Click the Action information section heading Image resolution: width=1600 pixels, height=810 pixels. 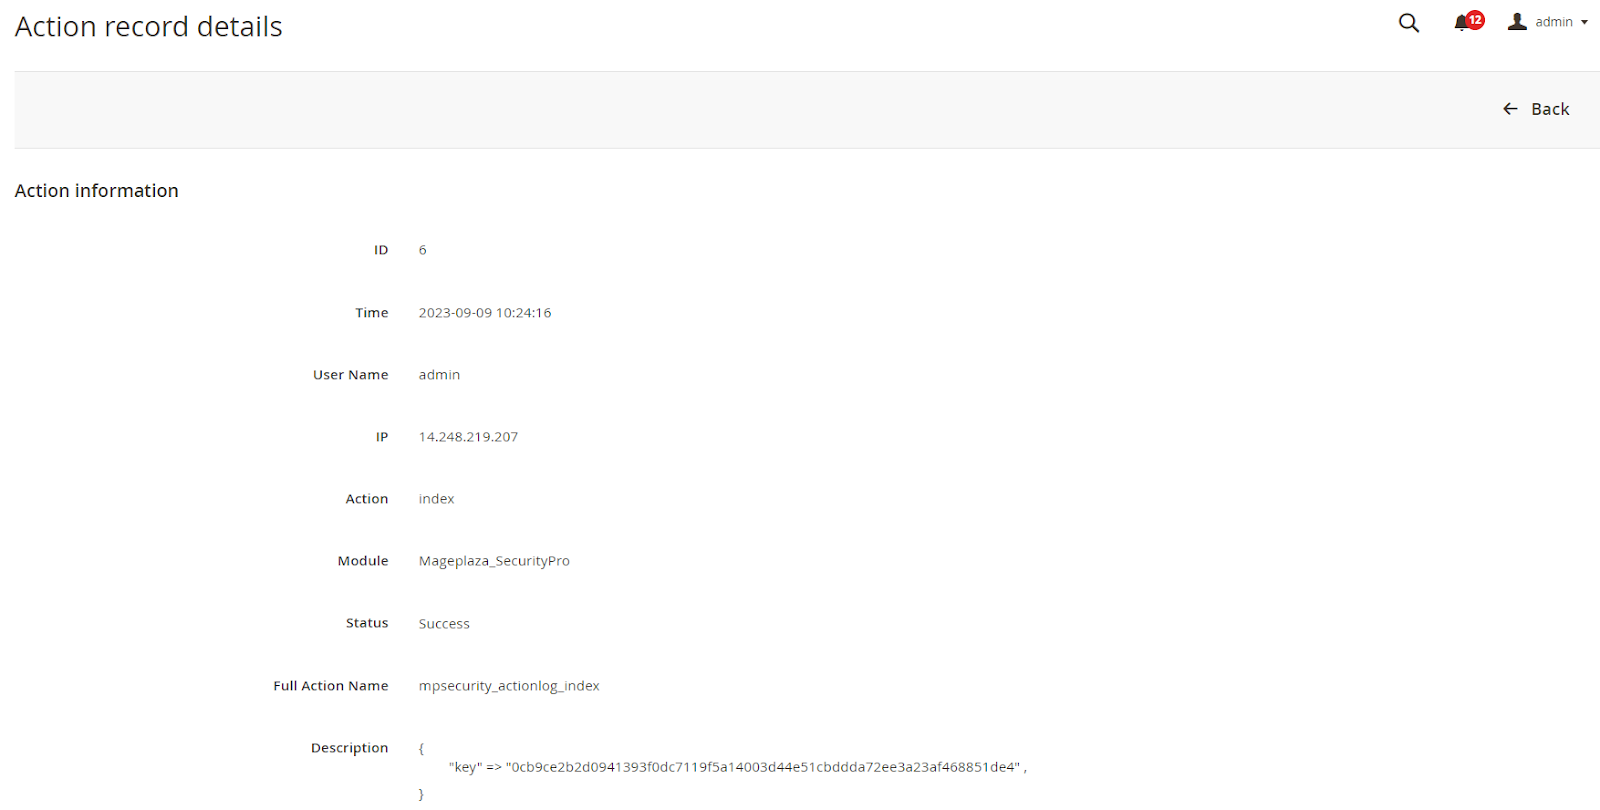(x=96, y=191)
